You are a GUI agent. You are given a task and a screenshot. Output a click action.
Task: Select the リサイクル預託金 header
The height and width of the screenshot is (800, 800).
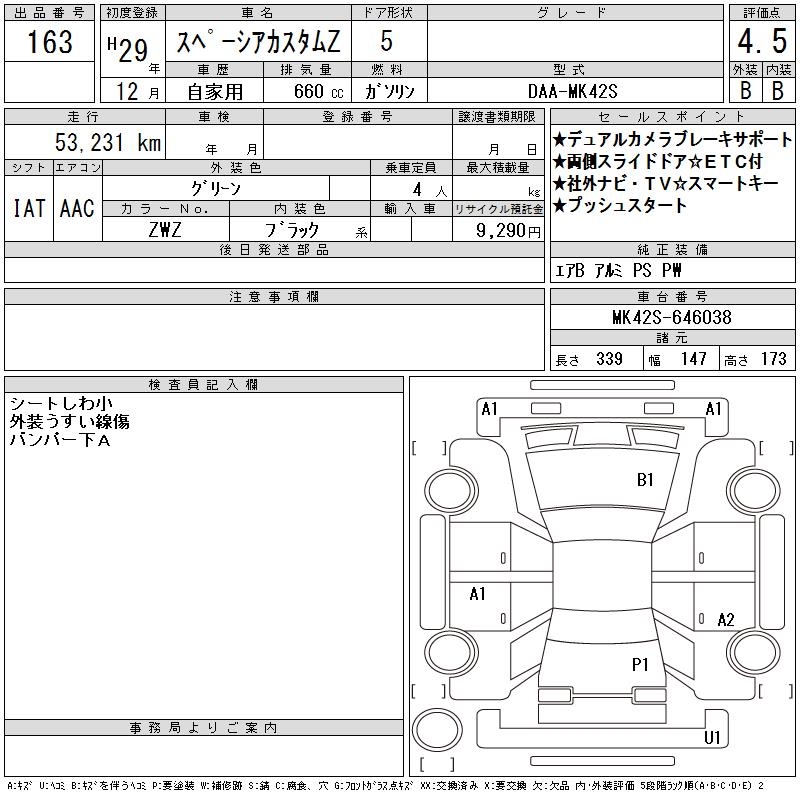[x=498, y=209]
